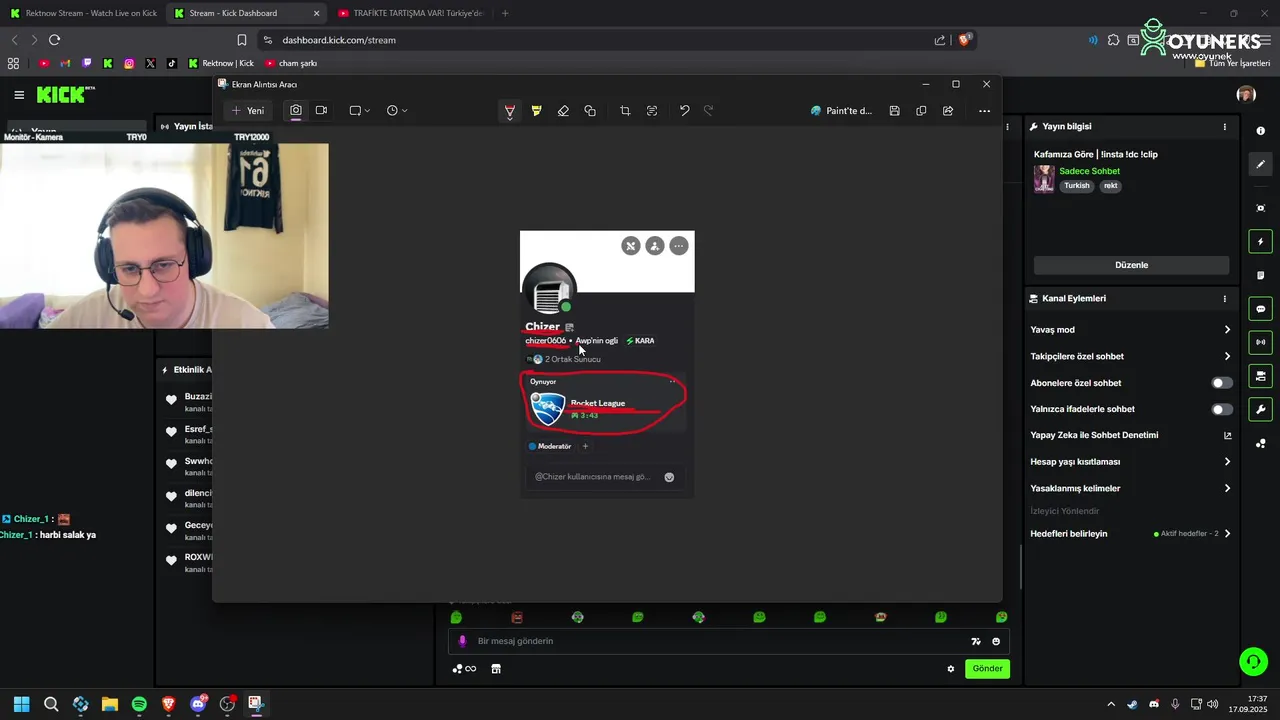Viewport: 1280px width, 720px height.
Task: Expand Yasaklanmış kelimeler option
Action: [1130, 488]
